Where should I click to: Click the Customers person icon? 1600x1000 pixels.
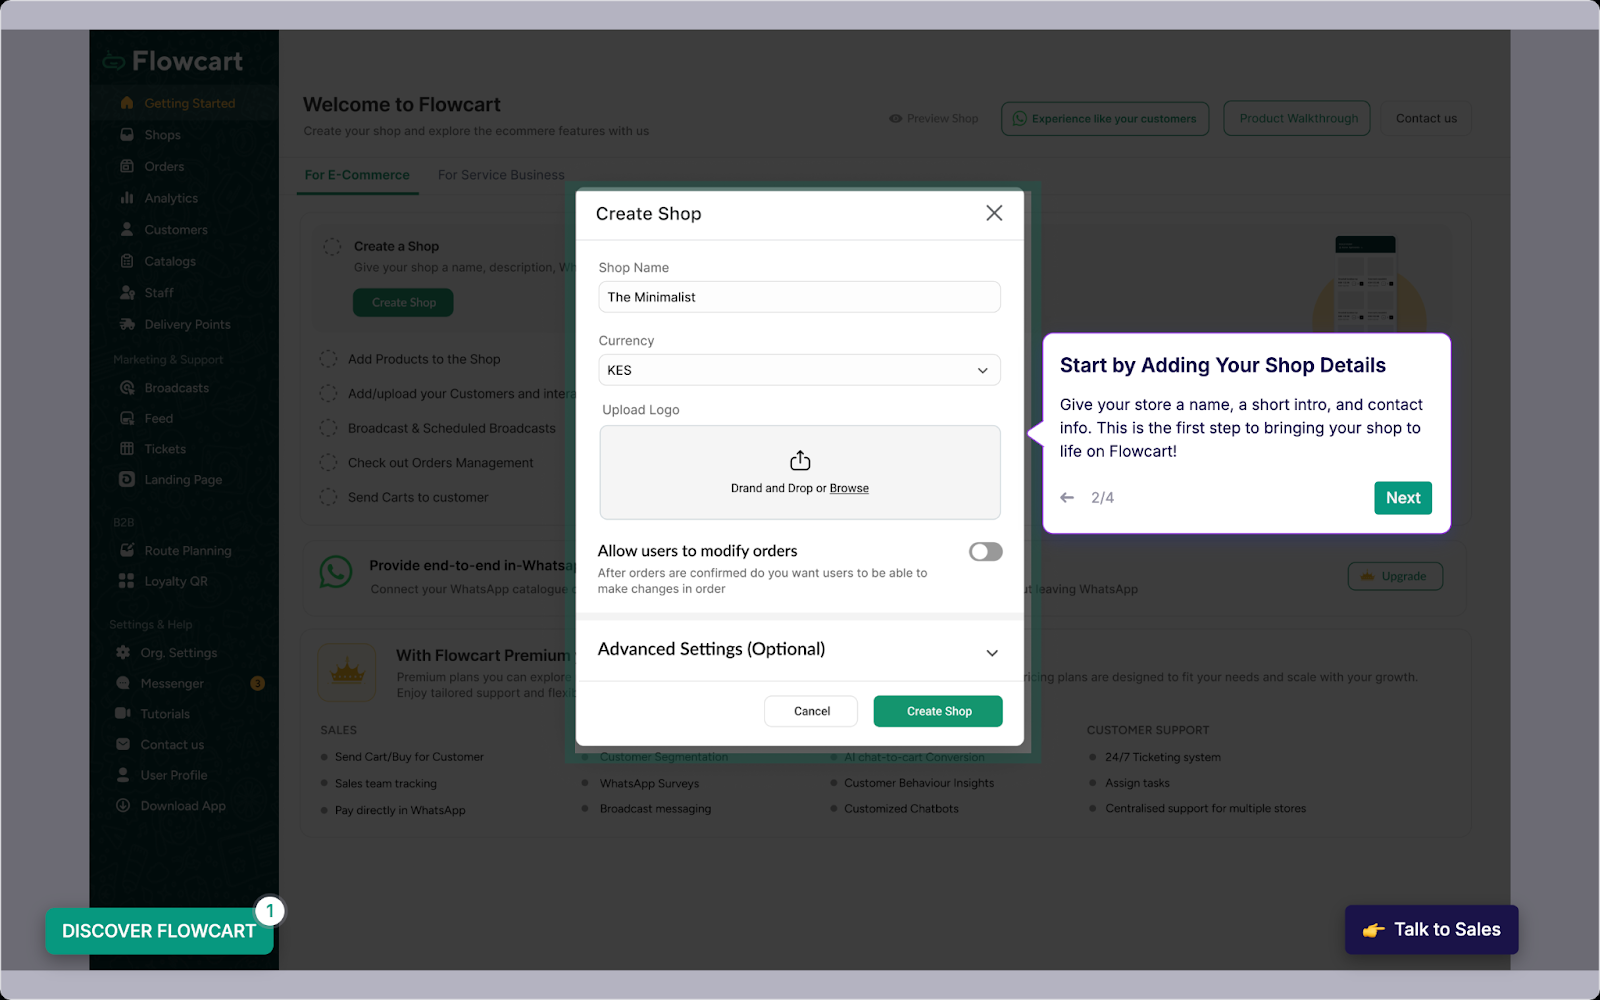click(x=127, y=229)
